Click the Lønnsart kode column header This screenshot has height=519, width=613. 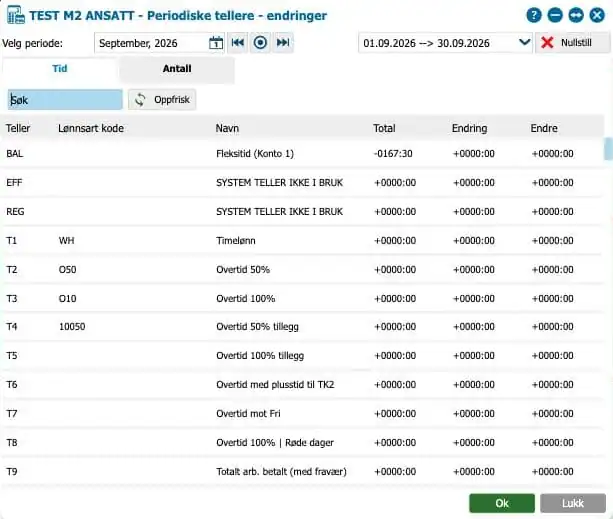click(91, 128)
